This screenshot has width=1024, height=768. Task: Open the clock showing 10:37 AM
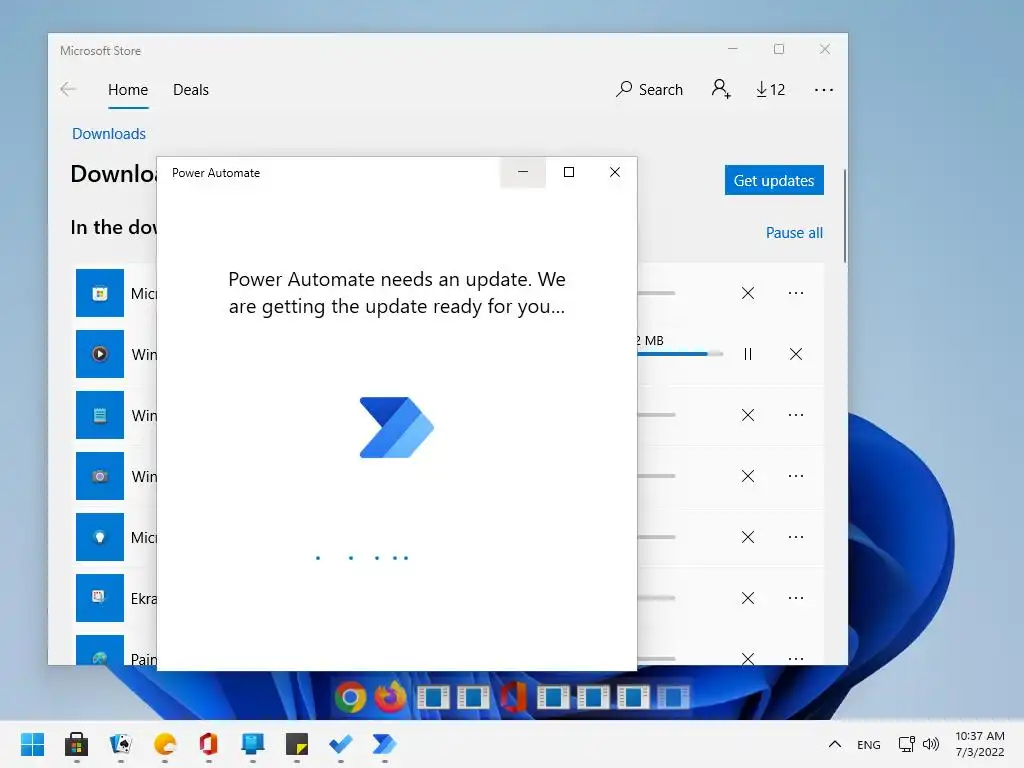click(x=980, y=744)
